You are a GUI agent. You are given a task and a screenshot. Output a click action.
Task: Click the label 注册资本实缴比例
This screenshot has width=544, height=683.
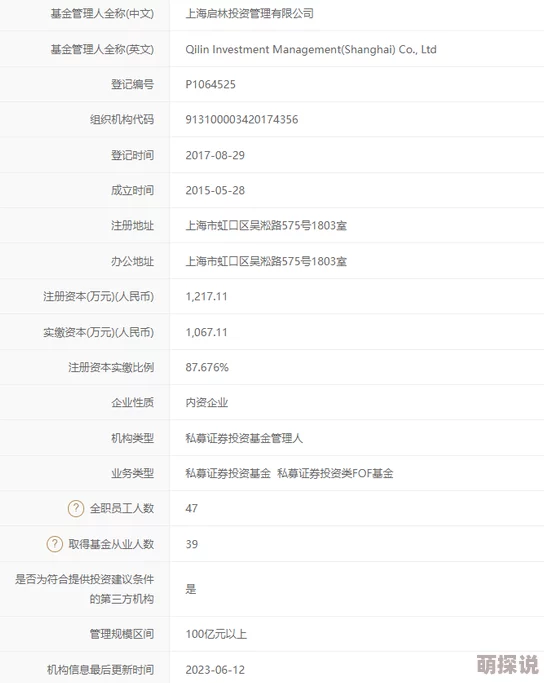[111, 368]
